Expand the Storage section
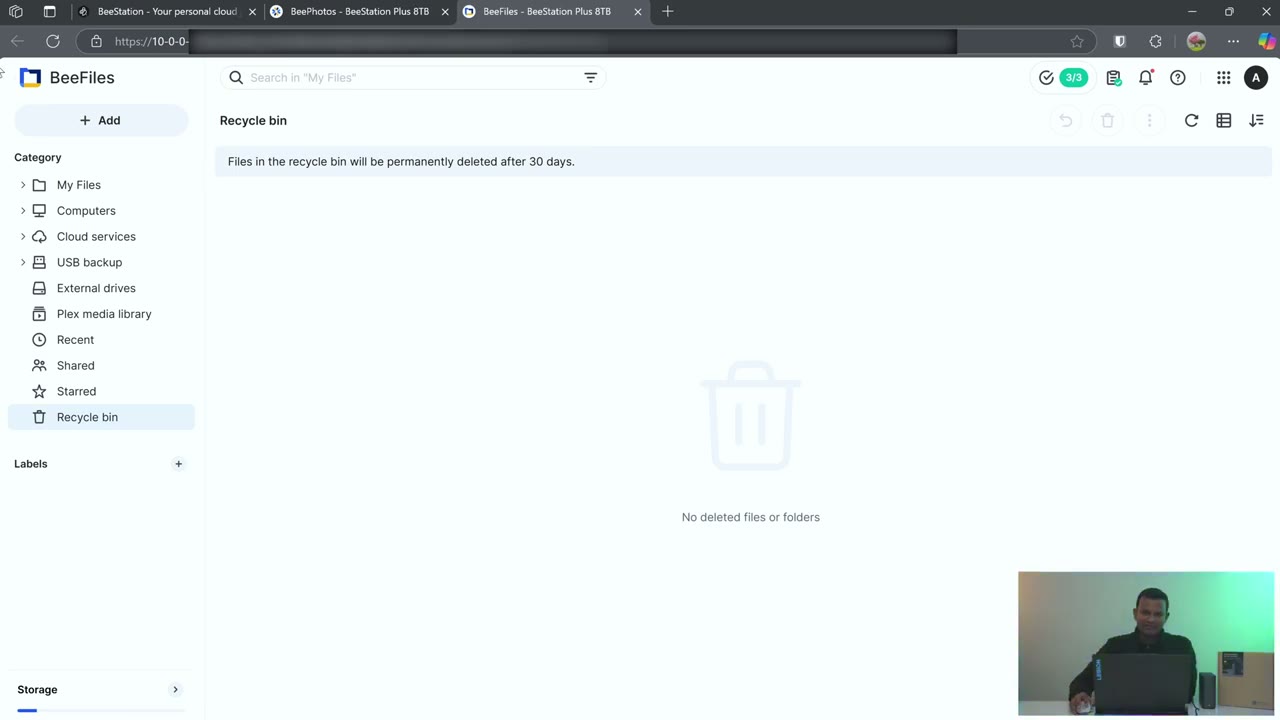The image size is (1280, 720). (175, 689)
